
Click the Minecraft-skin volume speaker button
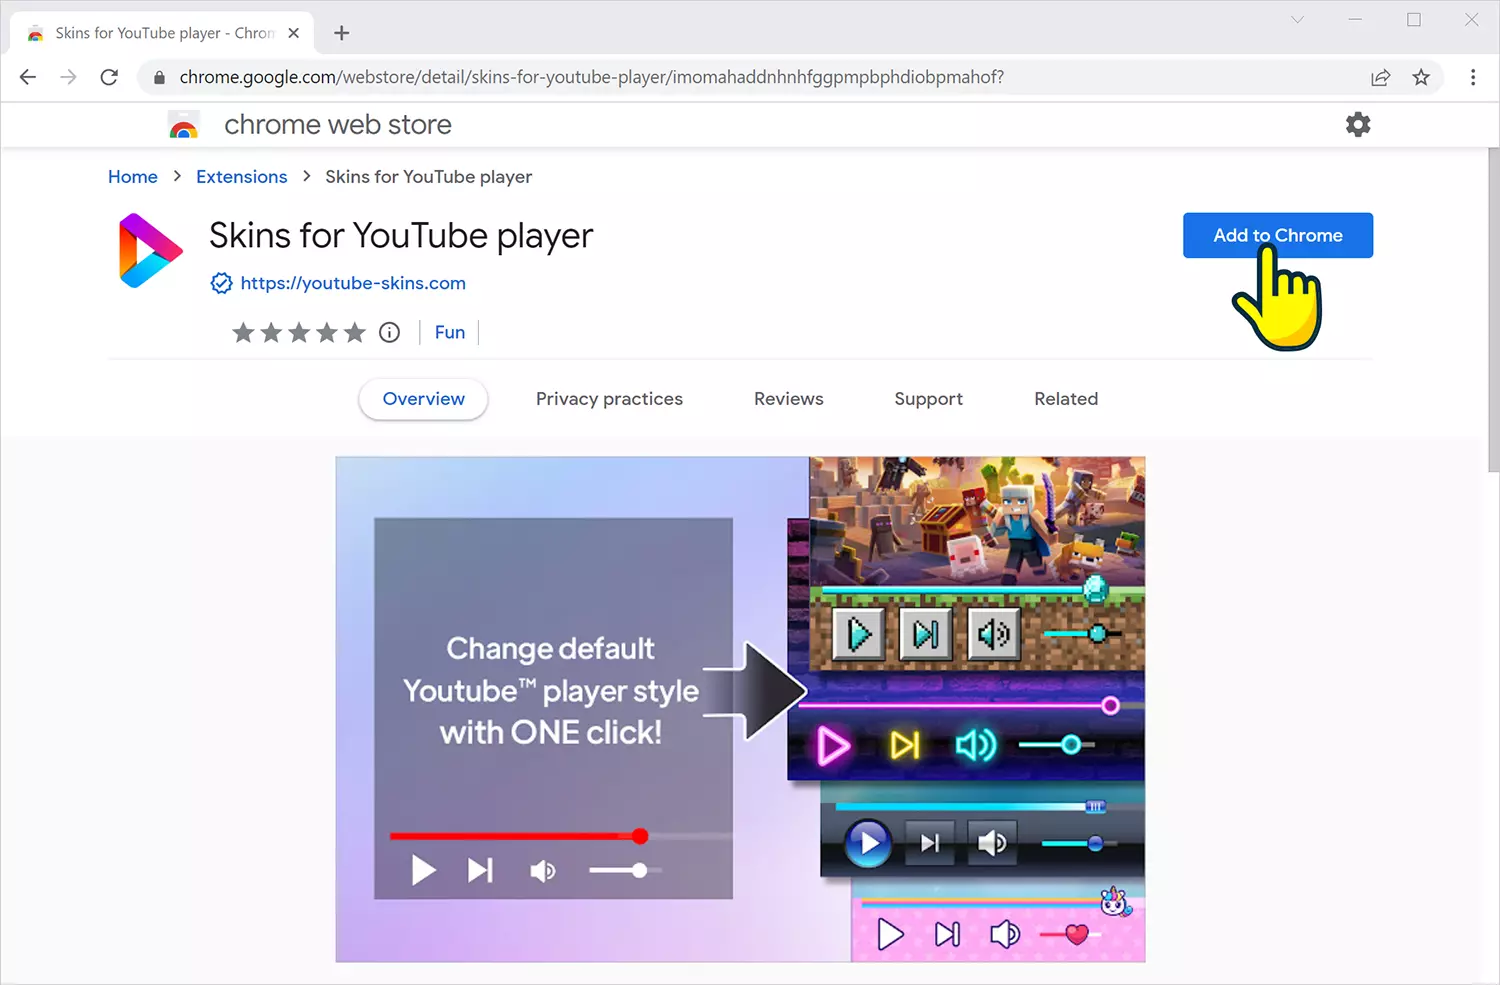[x=994, y=634]
